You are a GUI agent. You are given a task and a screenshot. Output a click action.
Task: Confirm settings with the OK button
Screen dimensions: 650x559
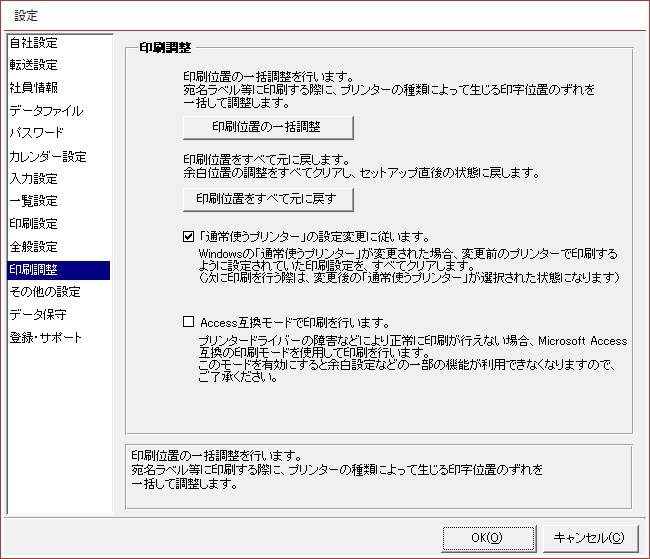pyautogui.click(x=488, y=537)
